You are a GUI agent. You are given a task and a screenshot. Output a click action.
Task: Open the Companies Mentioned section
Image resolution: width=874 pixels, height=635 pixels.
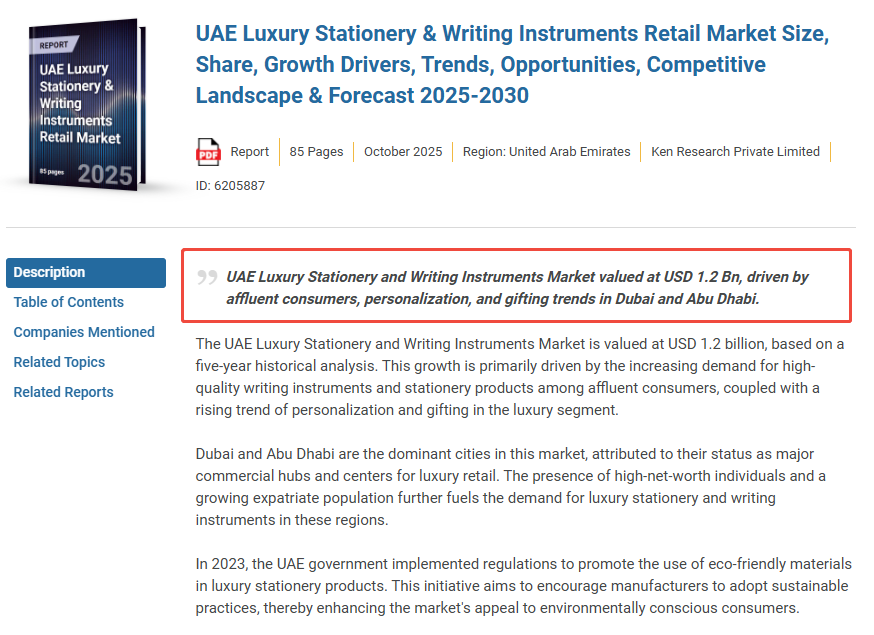pos(84,332)
